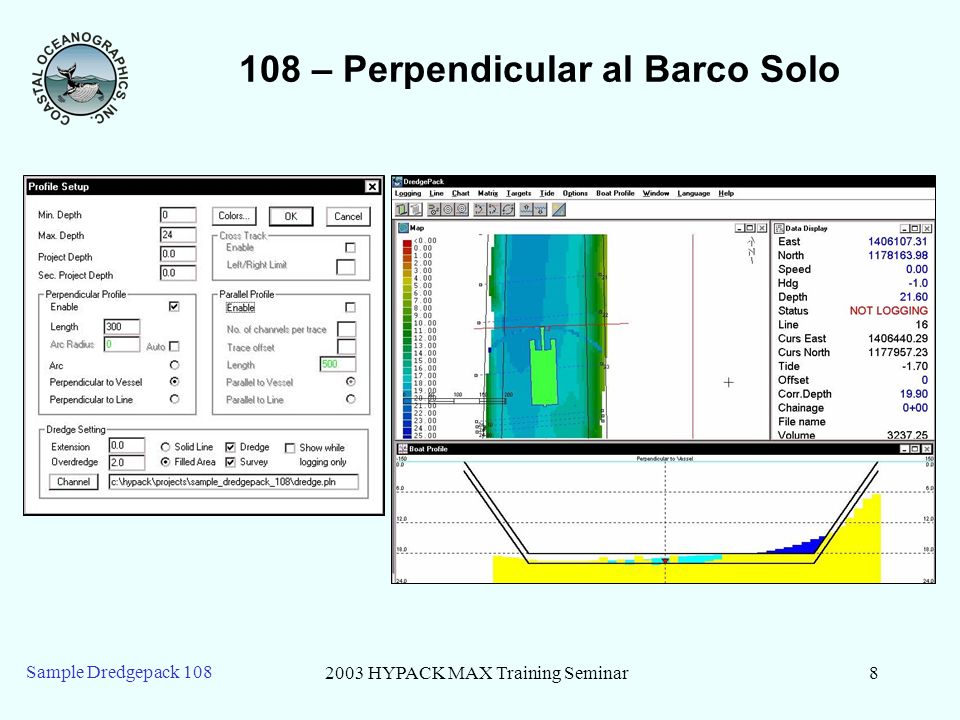Click the Perpendicular Length field showing 300

point(122,327)
